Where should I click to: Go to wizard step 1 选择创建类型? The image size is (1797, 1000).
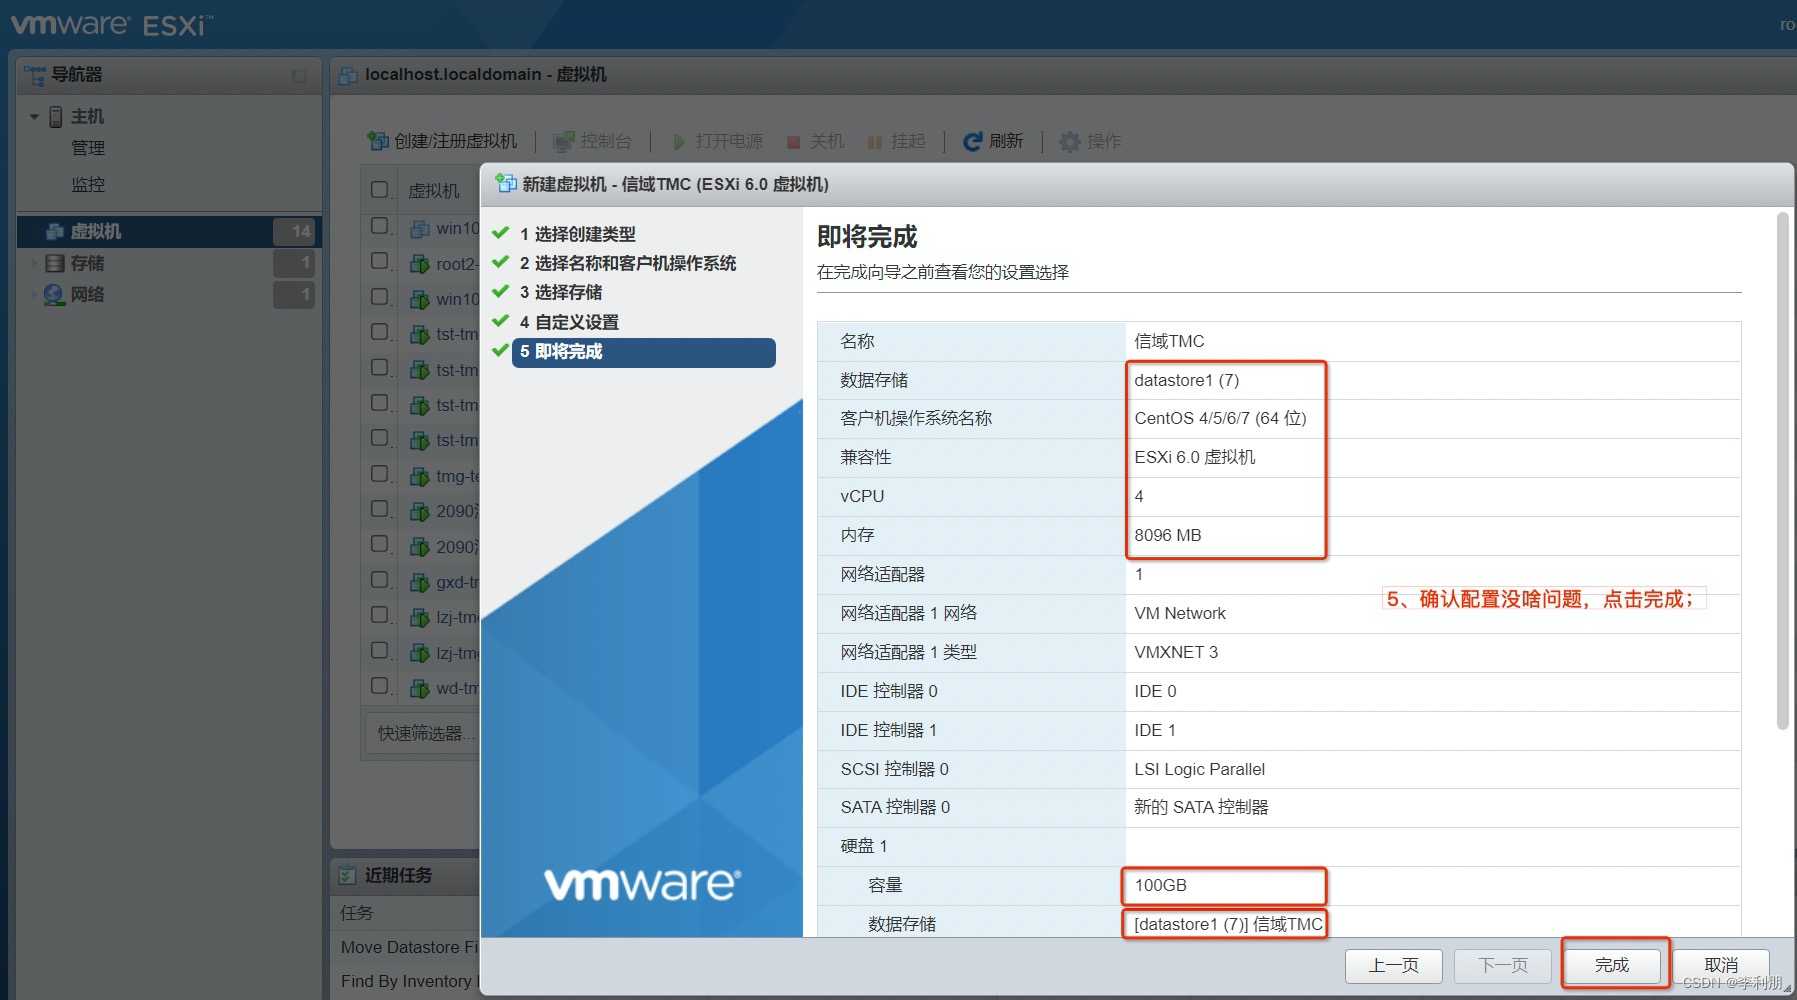(x=577, y=234)
